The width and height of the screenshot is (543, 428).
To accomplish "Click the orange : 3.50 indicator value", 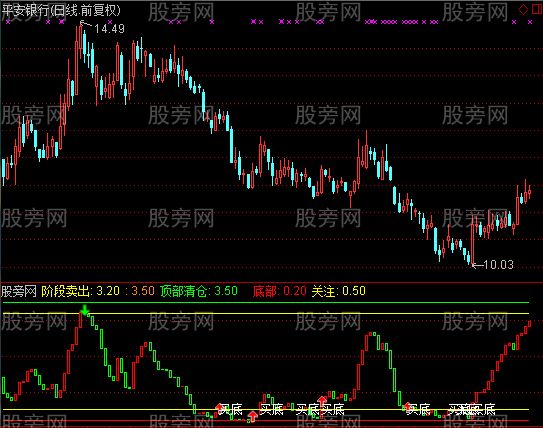I will point(140,291).
